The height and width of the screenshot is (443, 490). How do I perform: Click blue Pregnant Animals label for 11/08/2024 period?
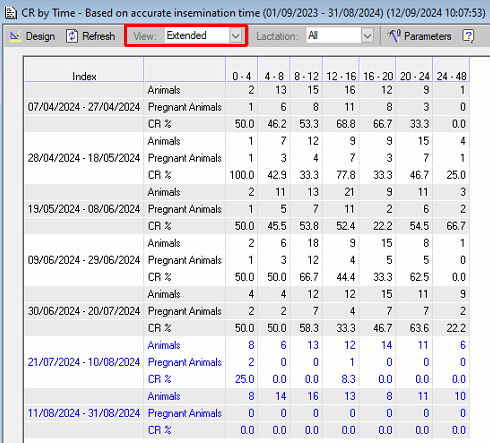tap(185, 413)
